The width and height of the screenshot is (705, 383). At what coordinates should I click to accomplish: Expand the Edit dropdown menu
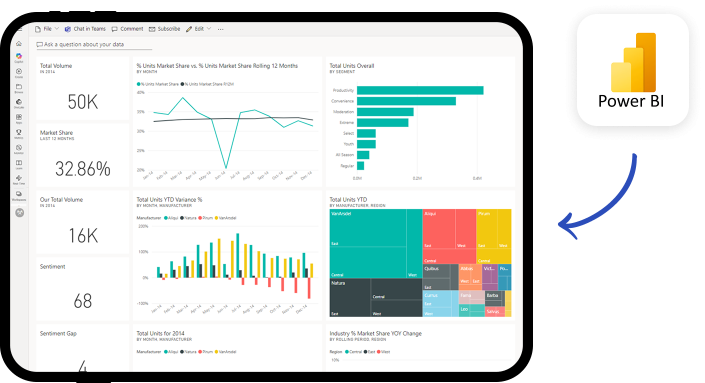click(x=198, y=29)
